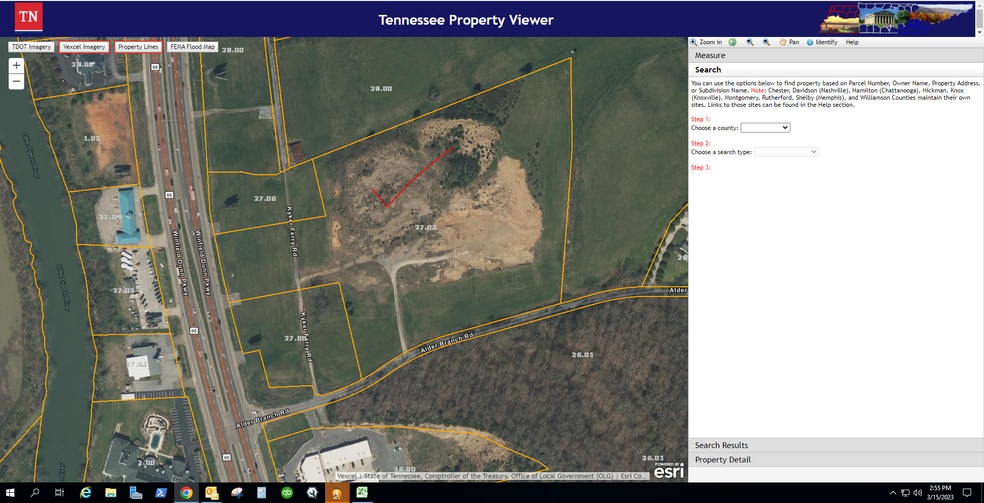The height and width of the screenshot is (503, 984).
Task: Expand the Search Results section
Action: click(x=836, y=445)
